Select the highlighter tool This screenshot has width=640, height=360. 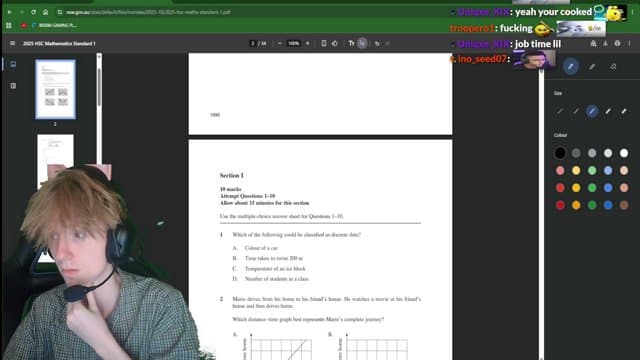(x=592, y=67)
